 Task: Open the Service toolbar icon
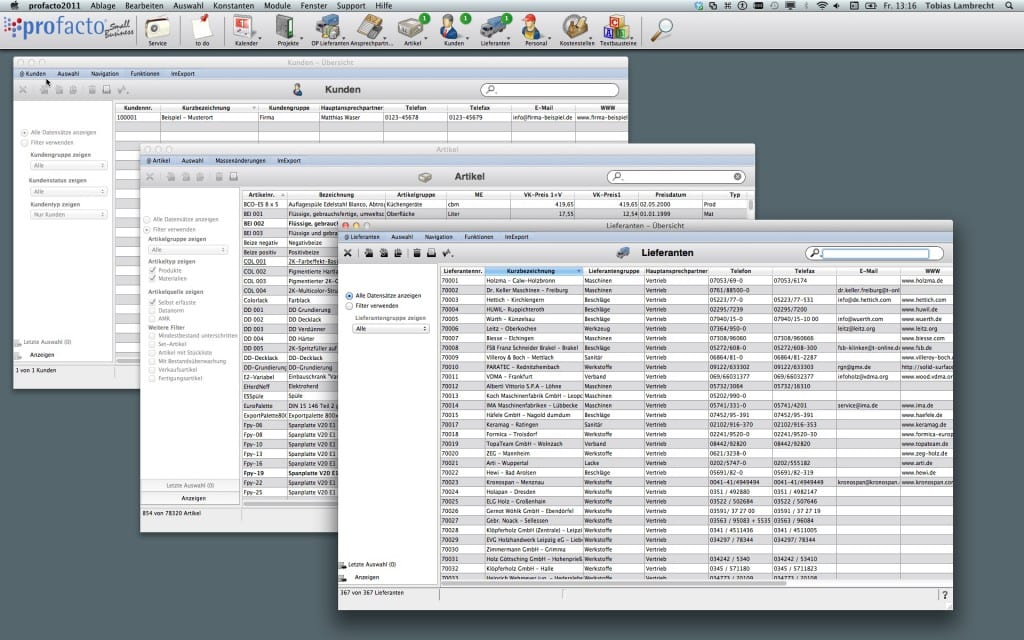157,30
